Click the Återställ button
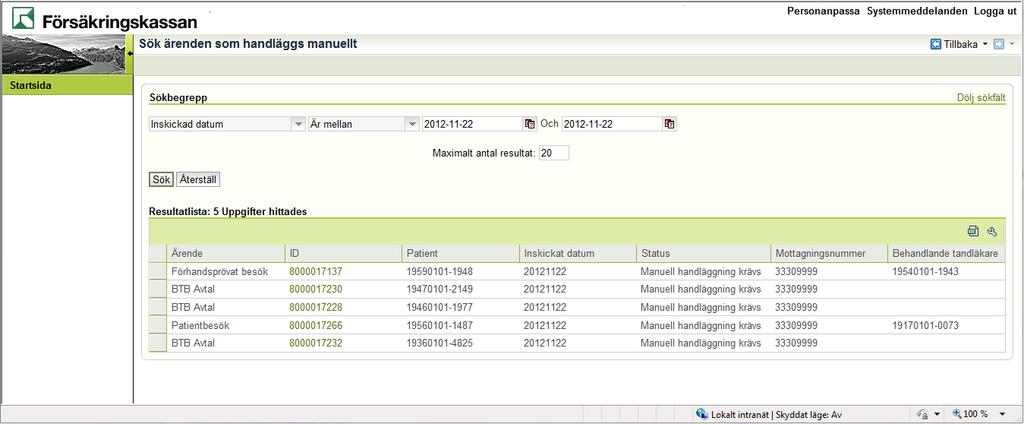The image size is (1024, 424). pyautogui.click(x=198, y=179)
